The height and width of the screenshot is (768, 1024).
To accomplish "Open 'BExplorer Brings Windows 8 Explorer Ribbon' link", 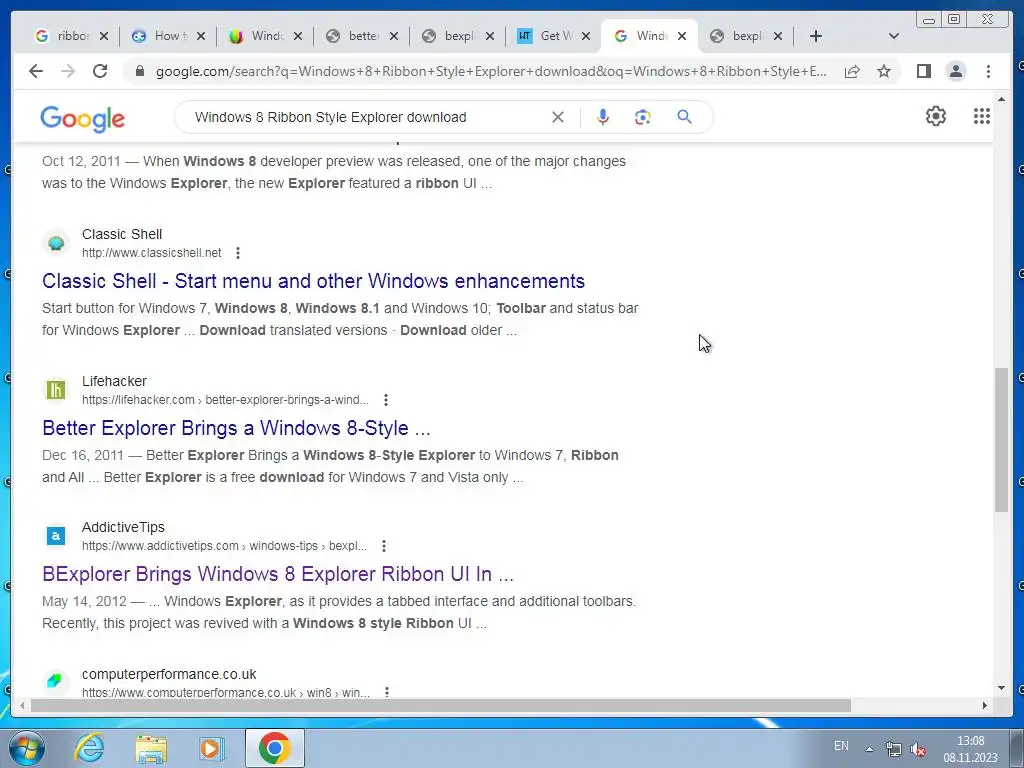I will click(x=278, y=574).
